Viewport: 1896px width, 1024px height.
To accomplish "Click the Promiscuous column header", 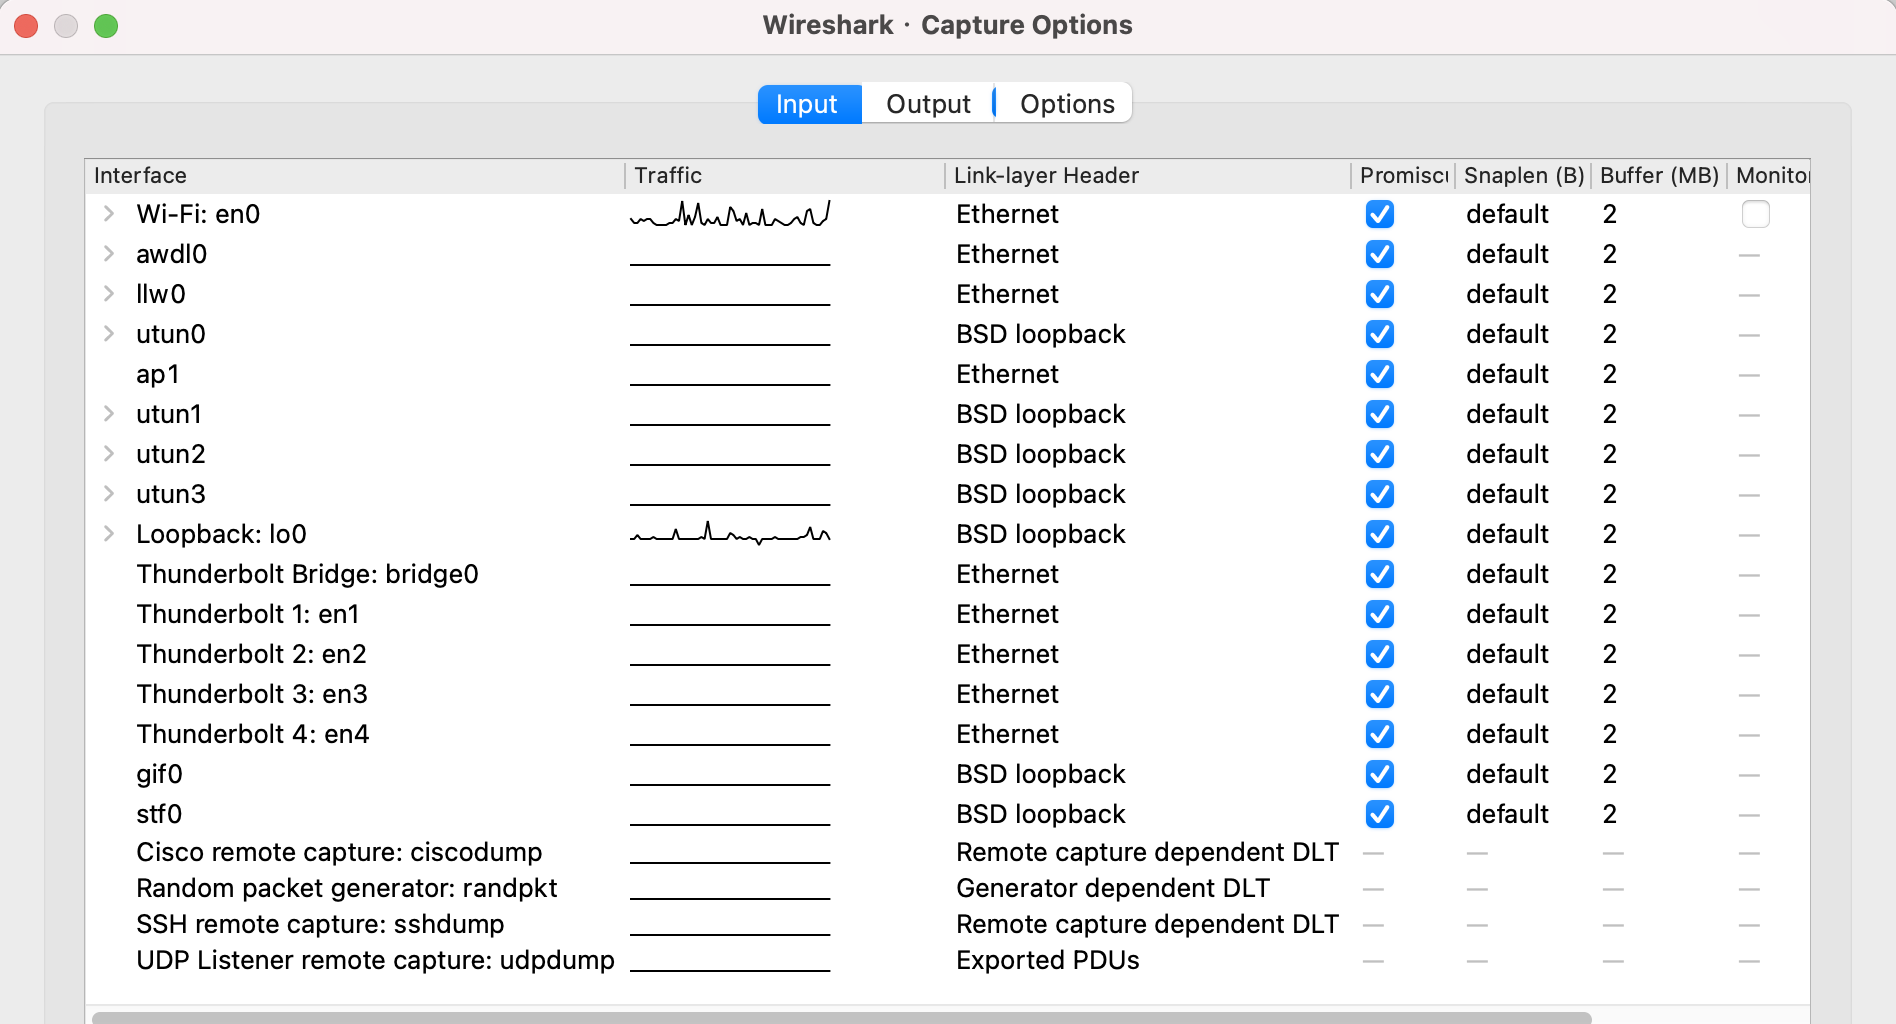I will pyautogui.click(x=1403, y=176).
